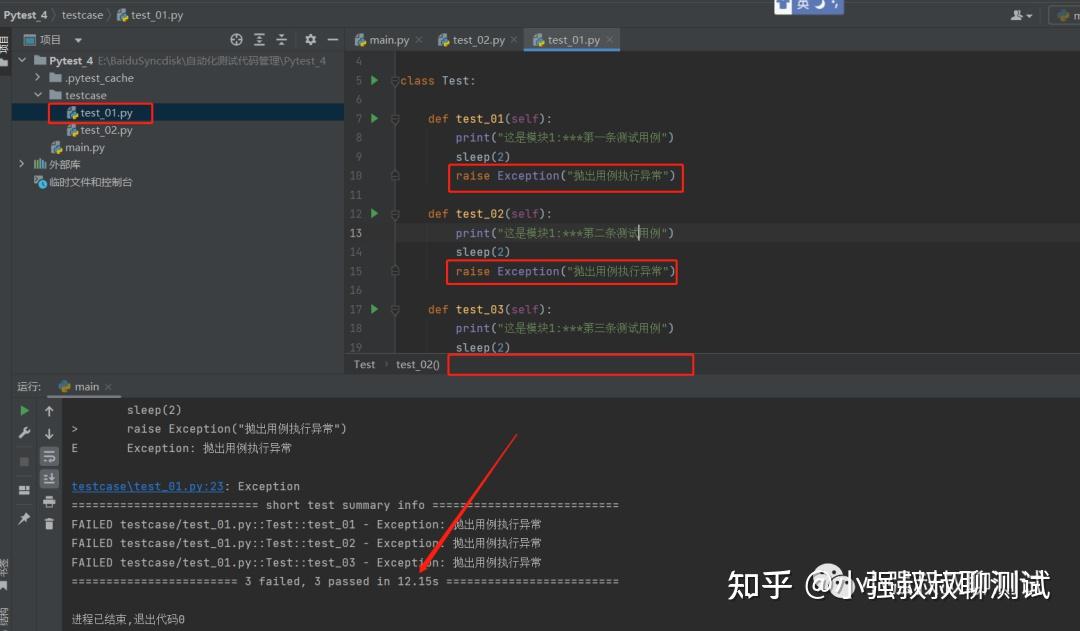Fold test_03 method at line 17
Viewport: 1080px width, 631px height.
[395, 309]
